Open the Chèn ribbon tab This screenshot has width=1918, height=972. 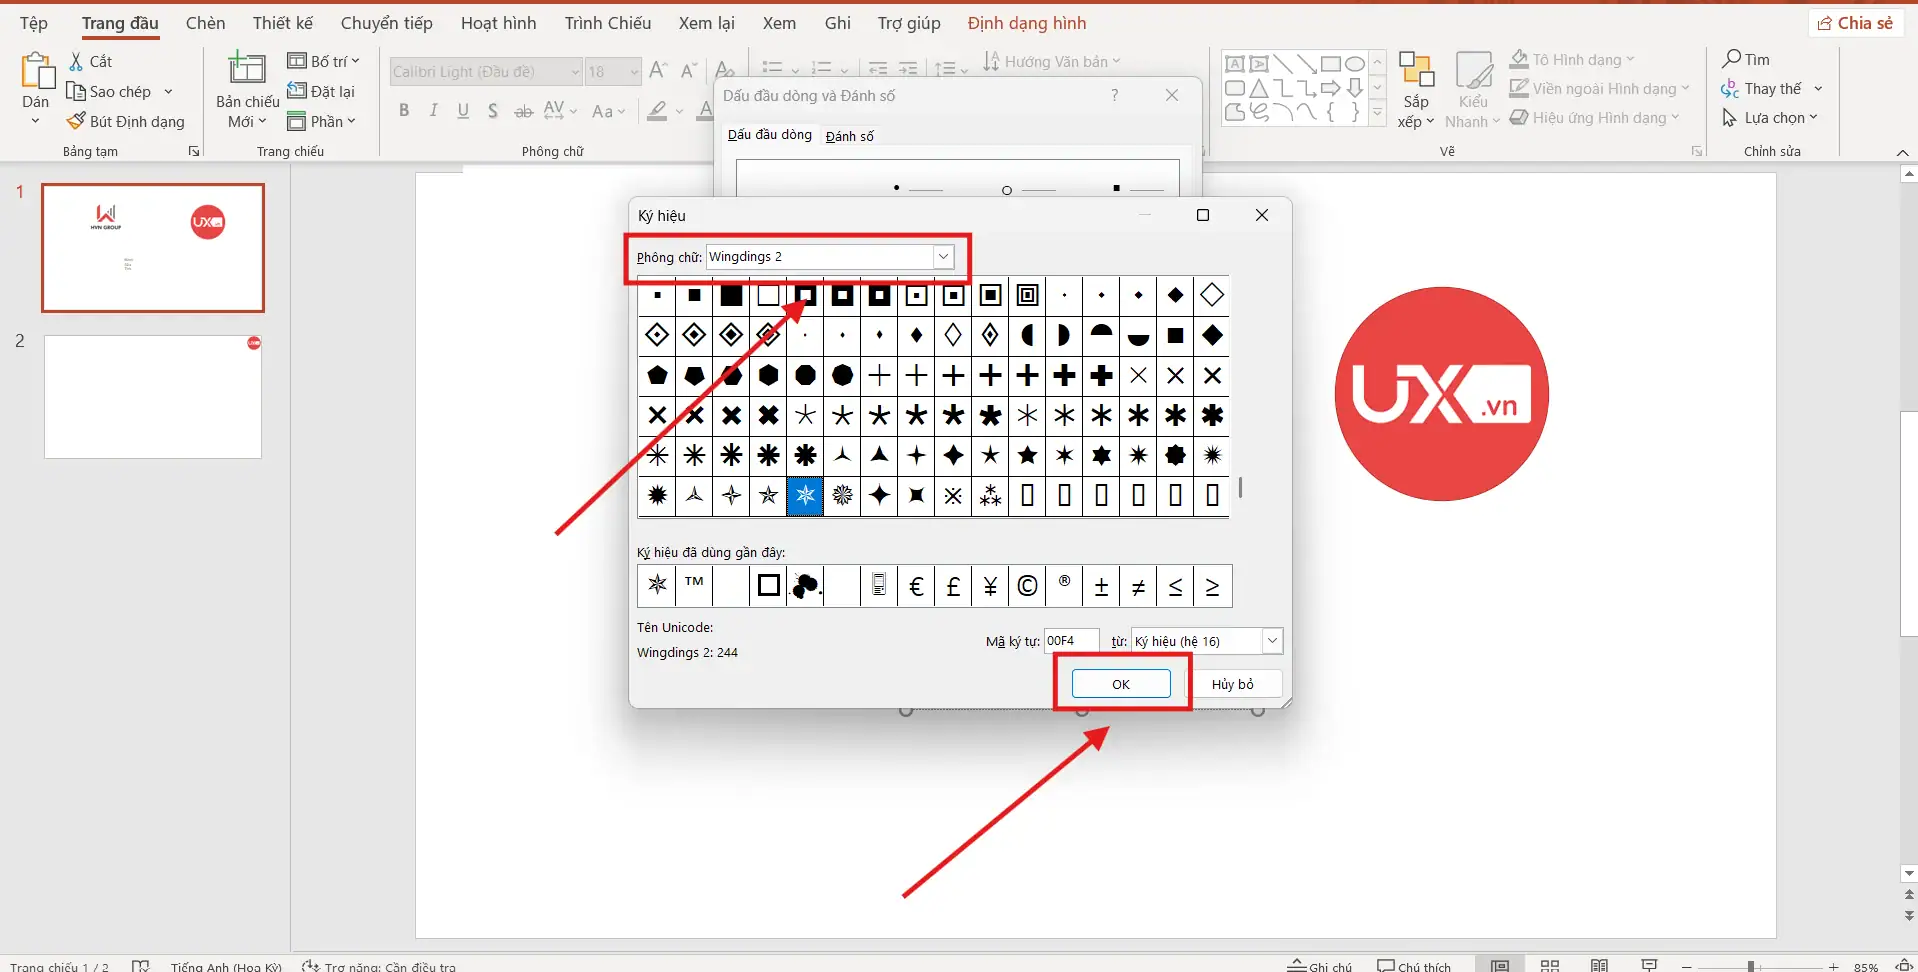click(x=205, y=23)
